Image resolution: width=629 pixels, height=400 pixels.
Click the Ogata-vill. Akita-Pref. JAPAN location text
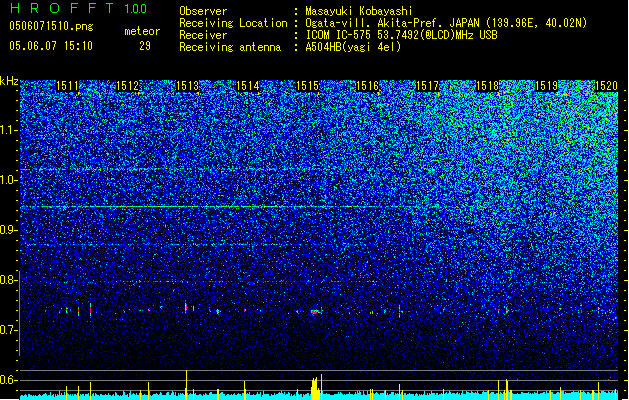446,23
